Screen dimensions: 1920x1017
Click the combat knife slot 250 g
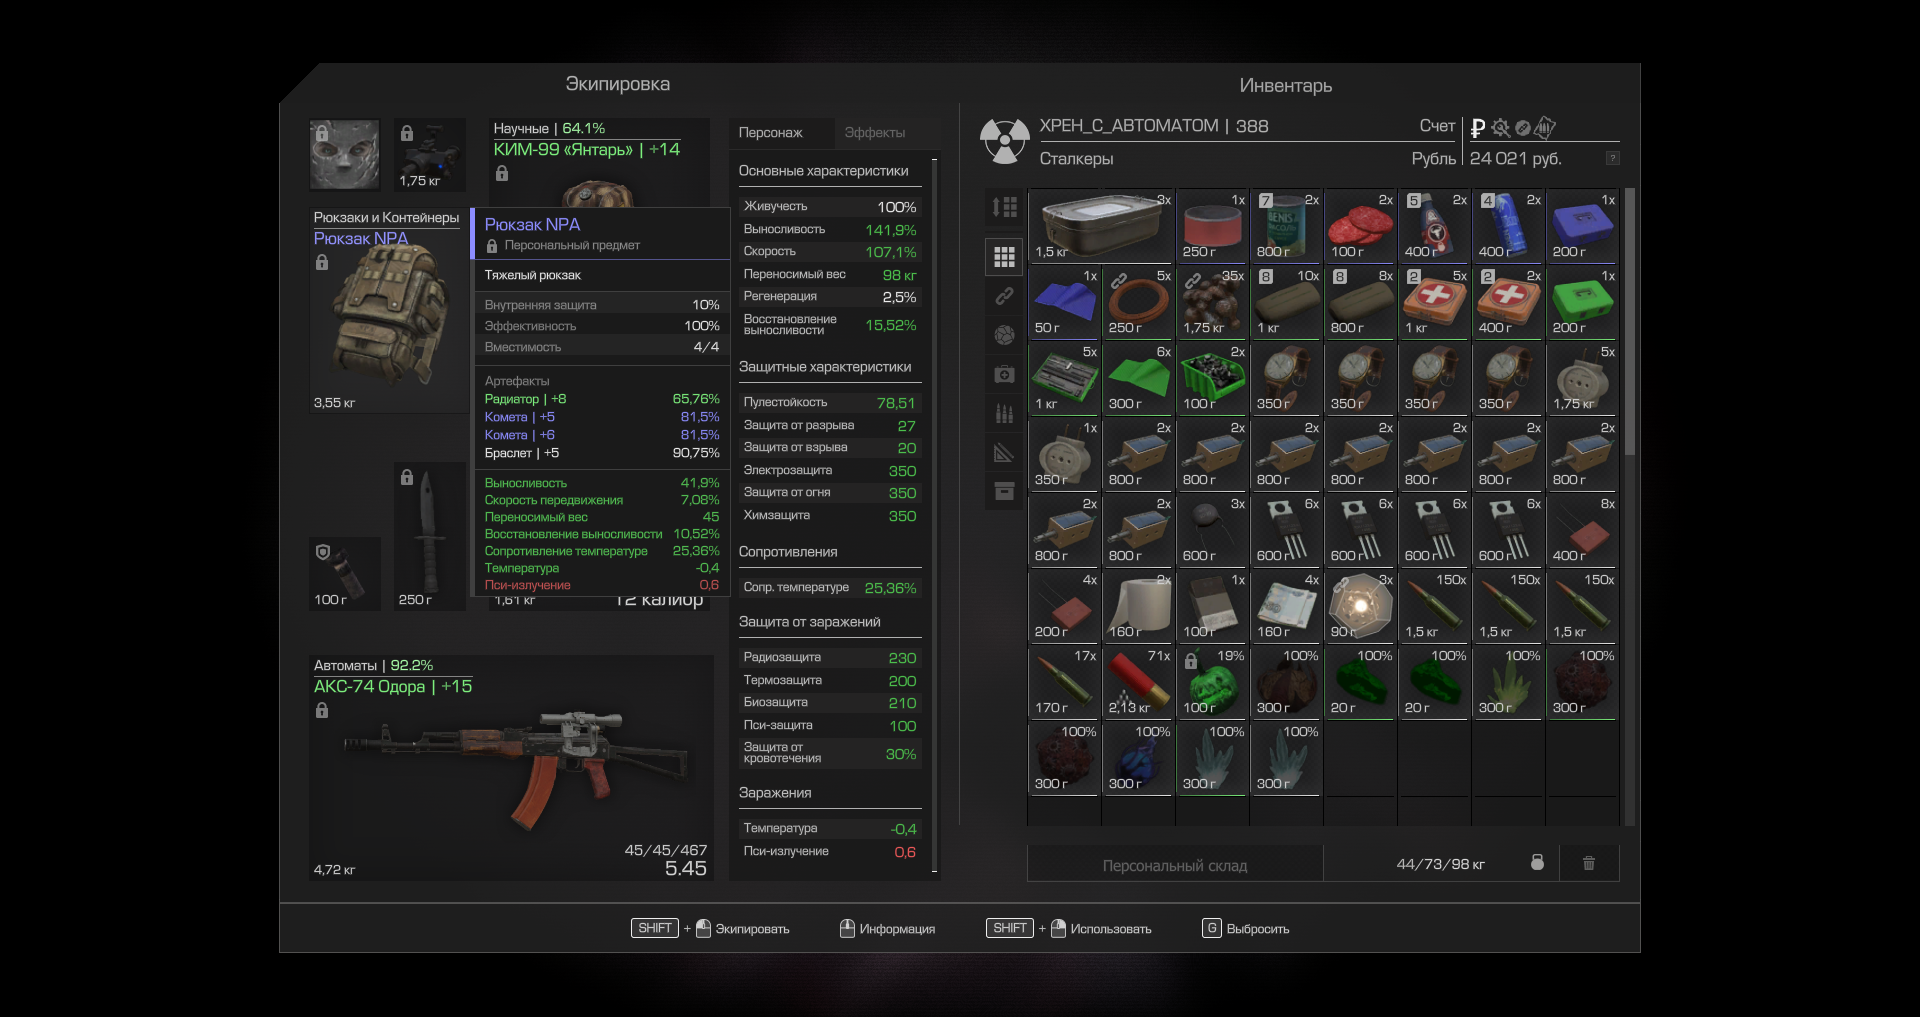pyautogui.click(x=430, y=536)
